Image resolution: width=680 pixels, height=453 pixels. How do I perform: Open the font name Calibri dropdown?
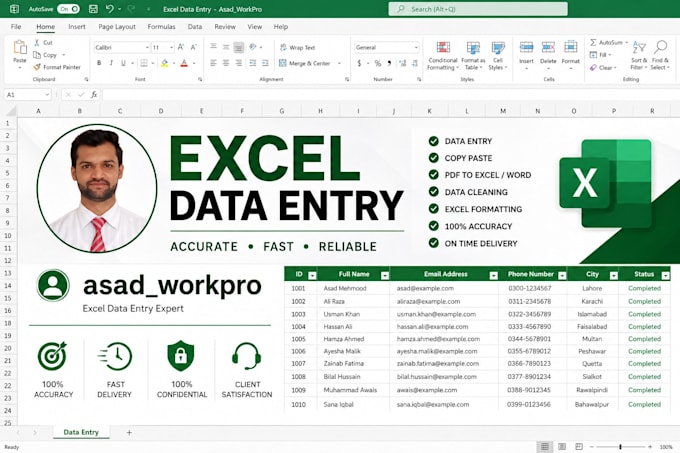[147, 47]
